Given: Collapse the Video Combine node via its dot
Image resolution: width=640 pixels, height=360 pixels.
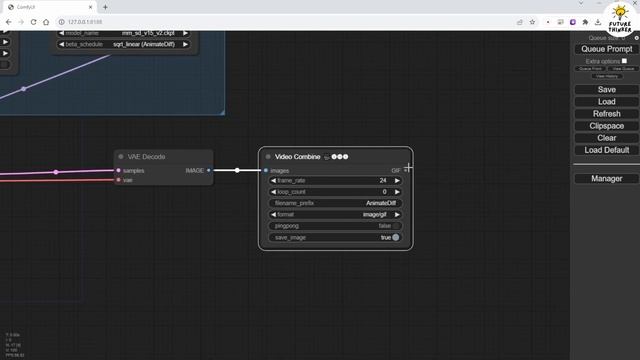Looking at the screenshot, I should (x=268, y=157).
